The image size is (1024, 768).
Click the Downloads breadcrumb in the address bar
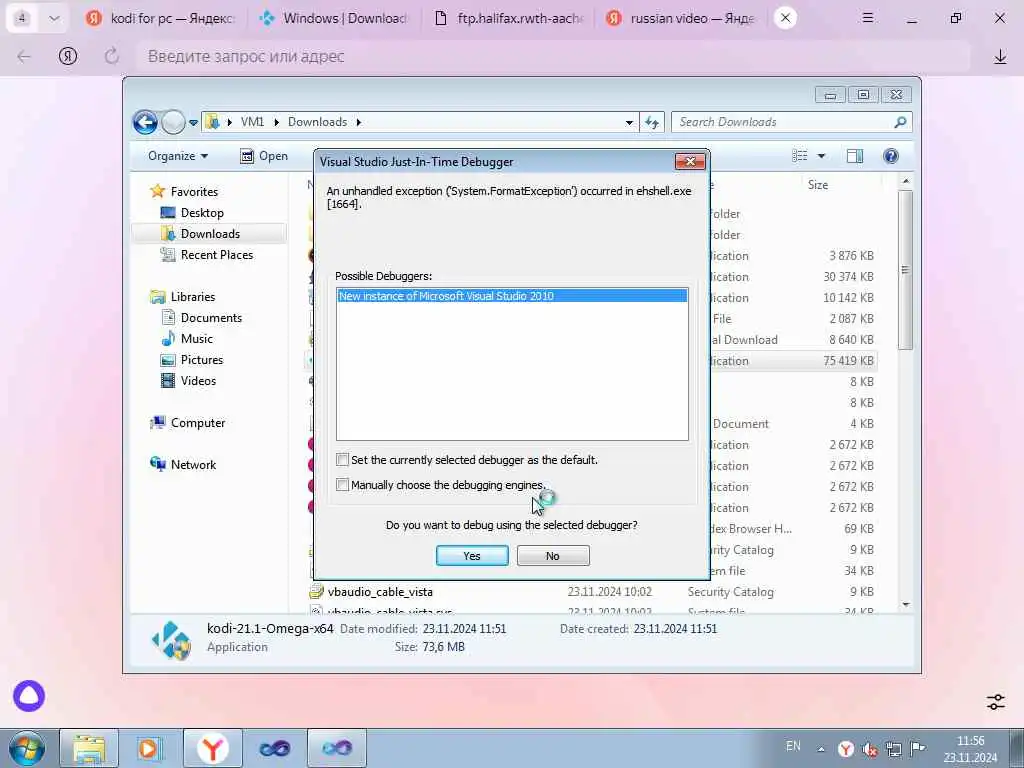[x=317, y=122]
